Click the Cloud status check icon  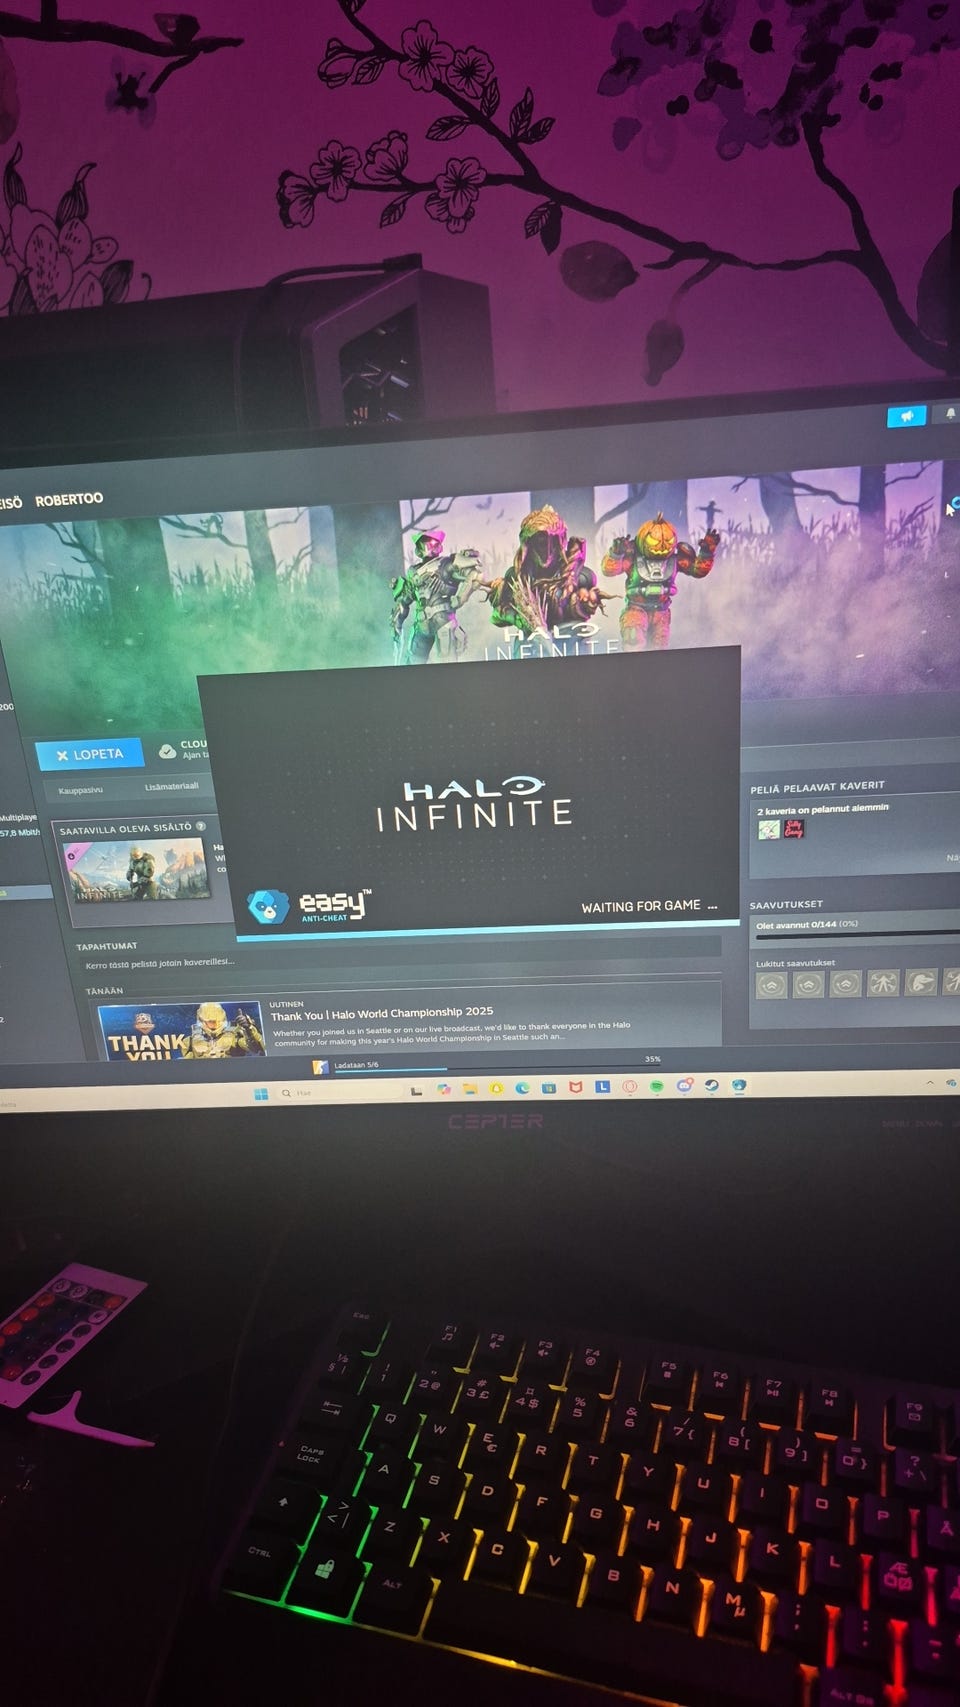tap(167, 751)
